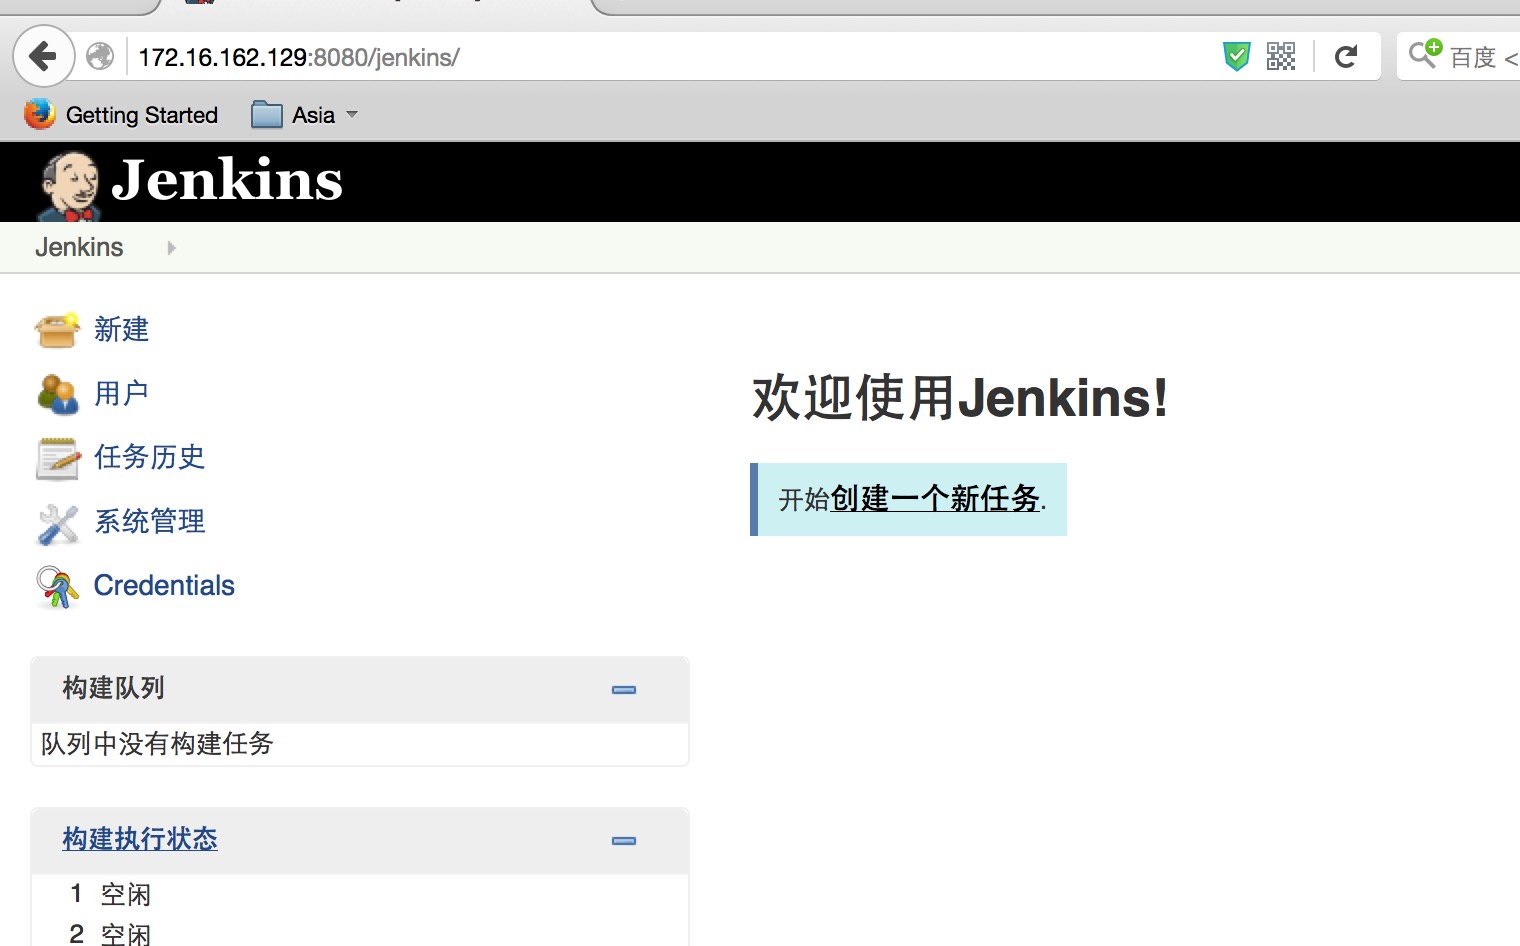
Task: Open the 系统管理 link in sidebar
Action: click(x=149, y=521)
